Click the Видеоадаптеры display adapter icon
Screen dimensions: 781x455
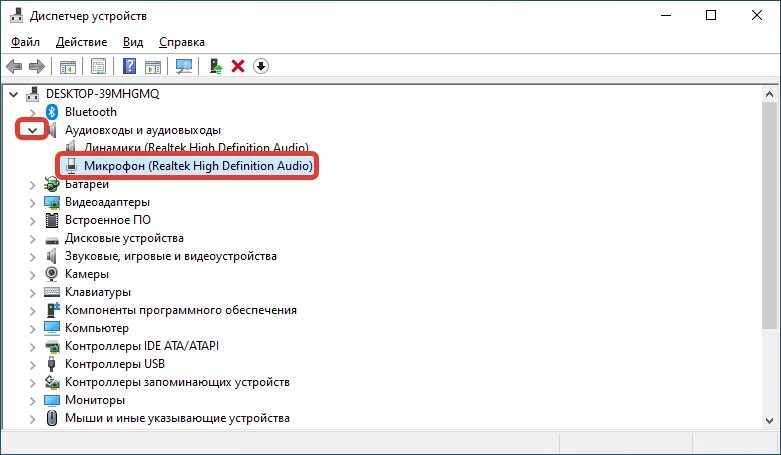click(52, 202)
